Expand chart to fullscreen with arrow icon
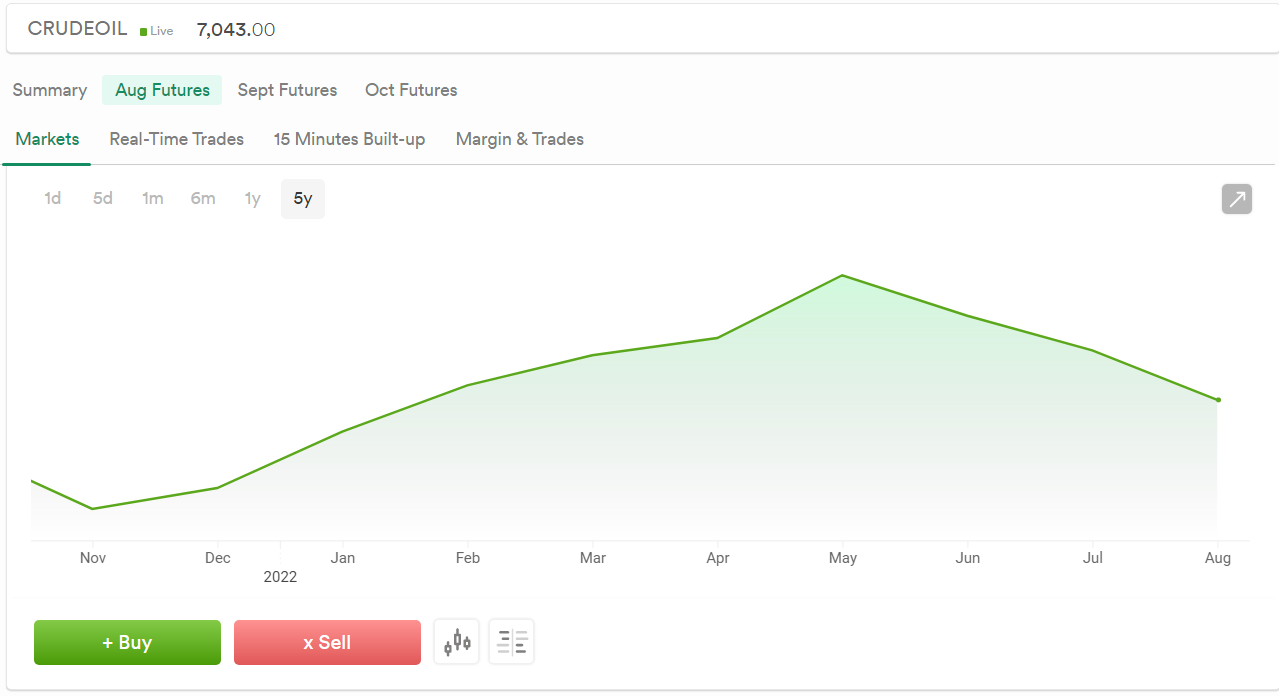The width and height of the screenshot is (1279, 696). (x=1237, y=199)
